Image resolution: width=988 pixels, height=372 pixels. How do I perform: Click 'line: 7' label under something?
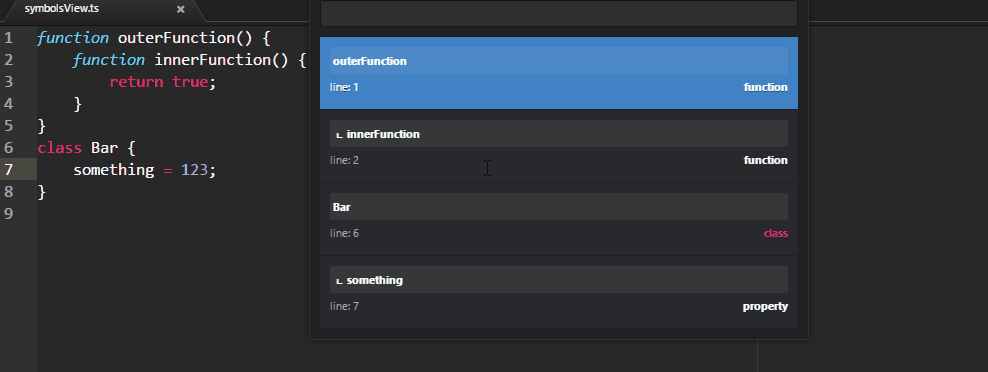coord(344,306)
